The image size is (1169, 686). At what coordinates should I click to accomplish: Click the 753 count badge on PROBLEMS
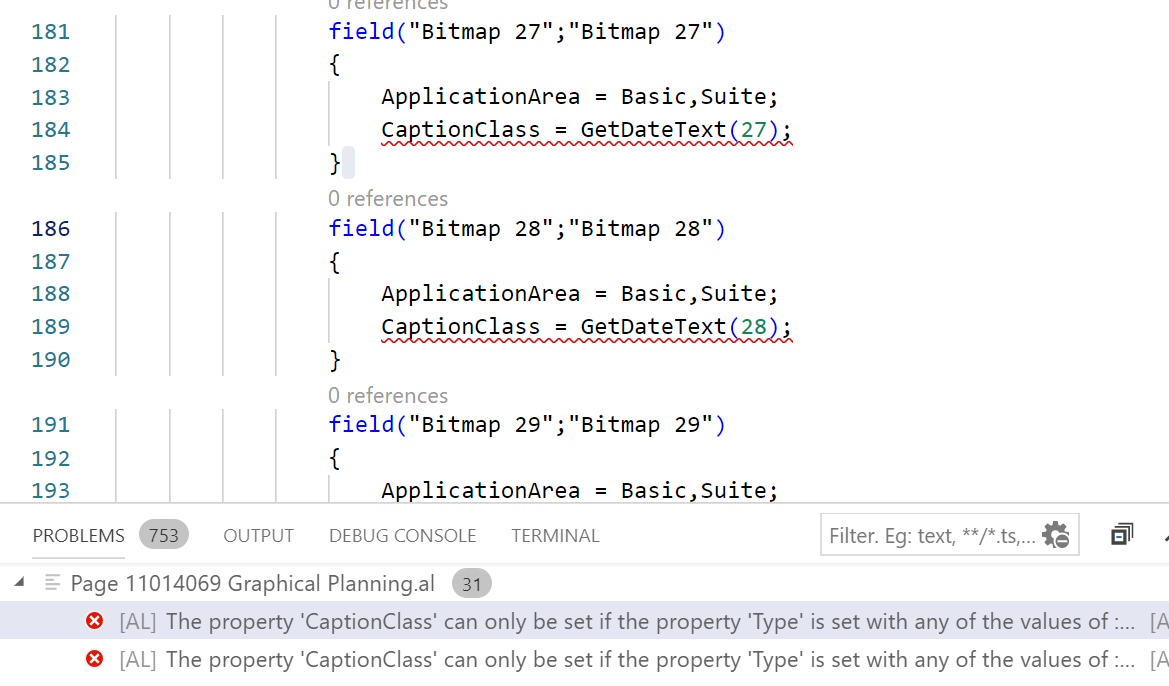point(163,535)
